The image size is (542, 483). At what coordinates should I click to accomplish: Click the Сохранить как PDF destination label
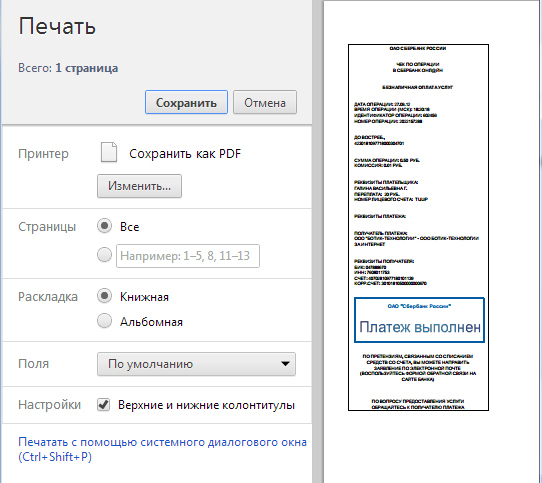point(185,154)
